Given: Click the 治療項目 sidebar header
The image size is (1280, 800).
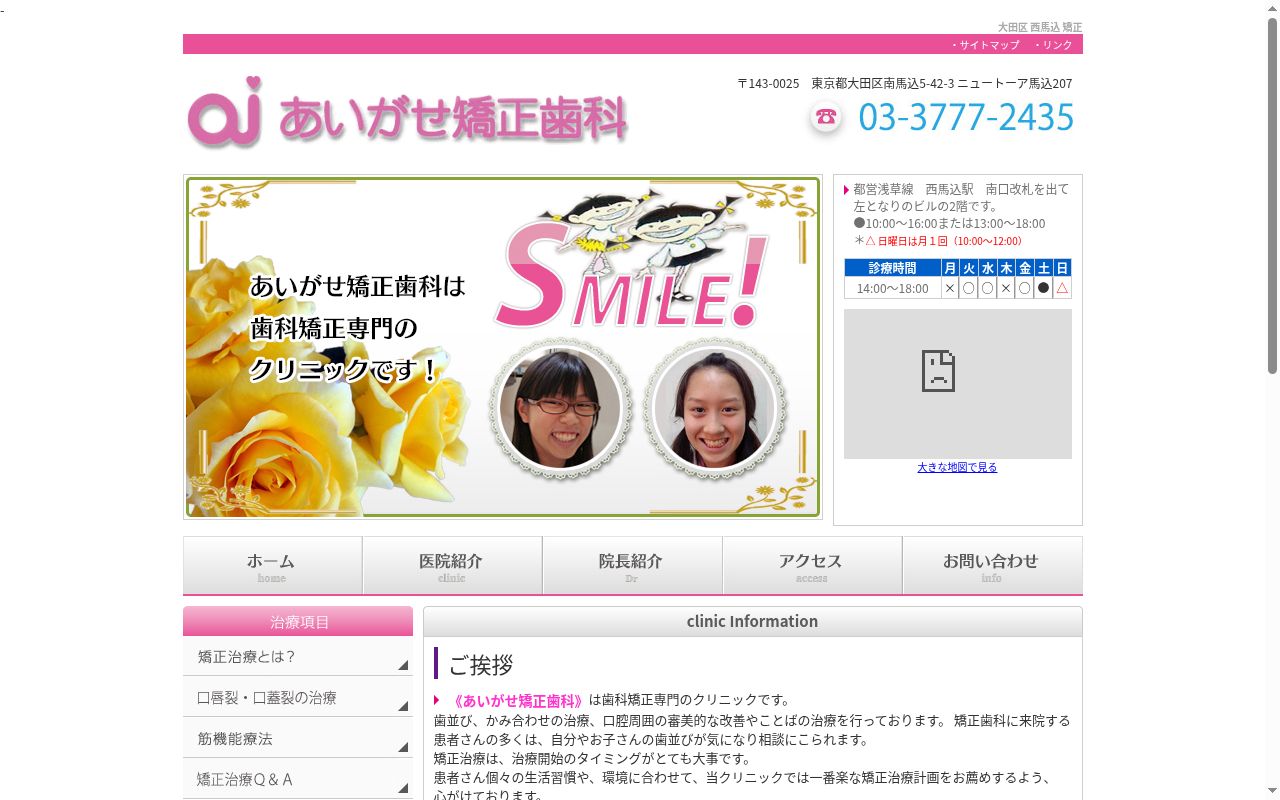Looking at the screenshot, I should [298, 621].
